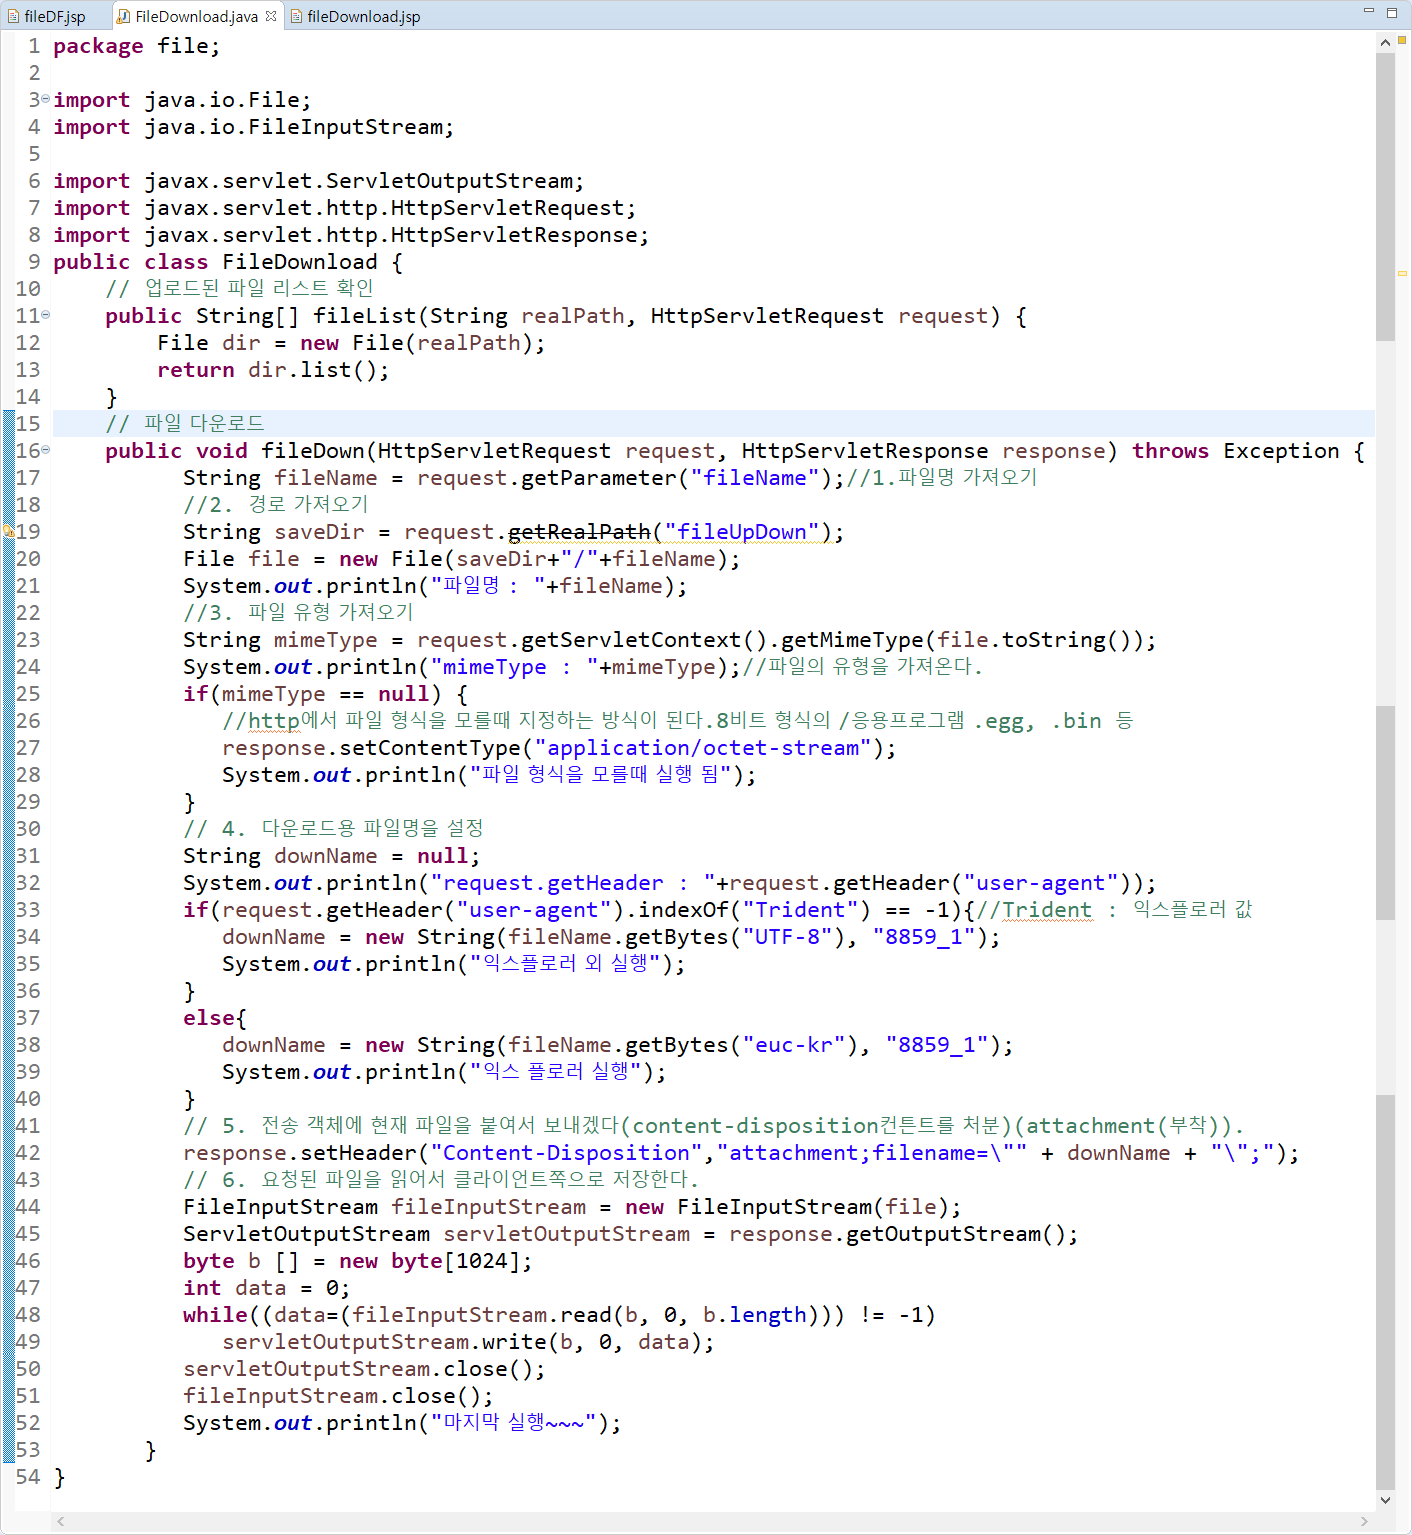Click the vertical scrollbar down arrow
1412x1535 pixels.
click(1385, 1500)
